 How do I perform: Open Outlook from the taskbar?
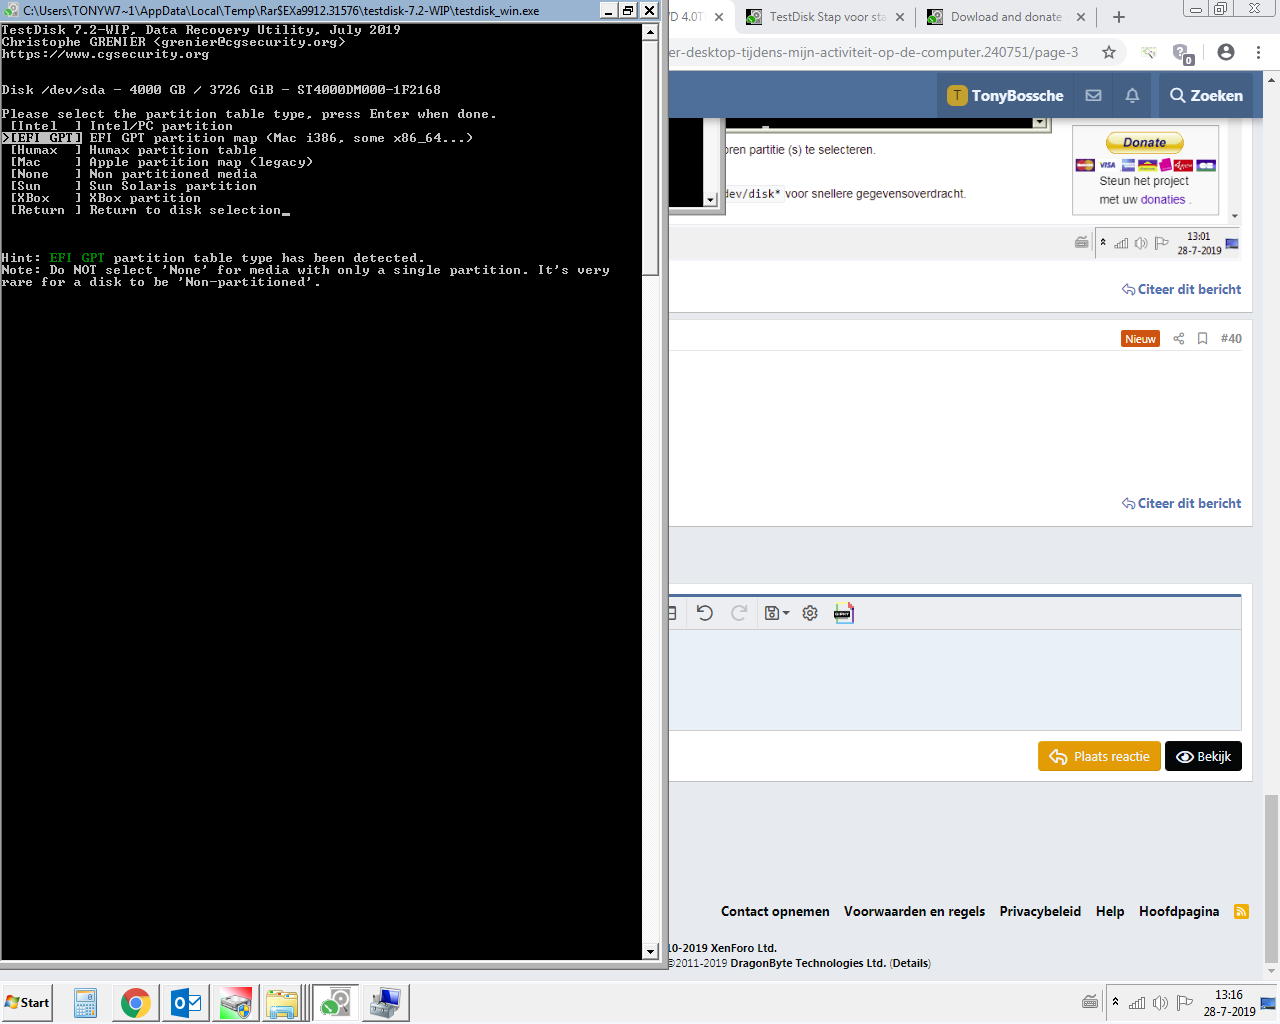186,1003
